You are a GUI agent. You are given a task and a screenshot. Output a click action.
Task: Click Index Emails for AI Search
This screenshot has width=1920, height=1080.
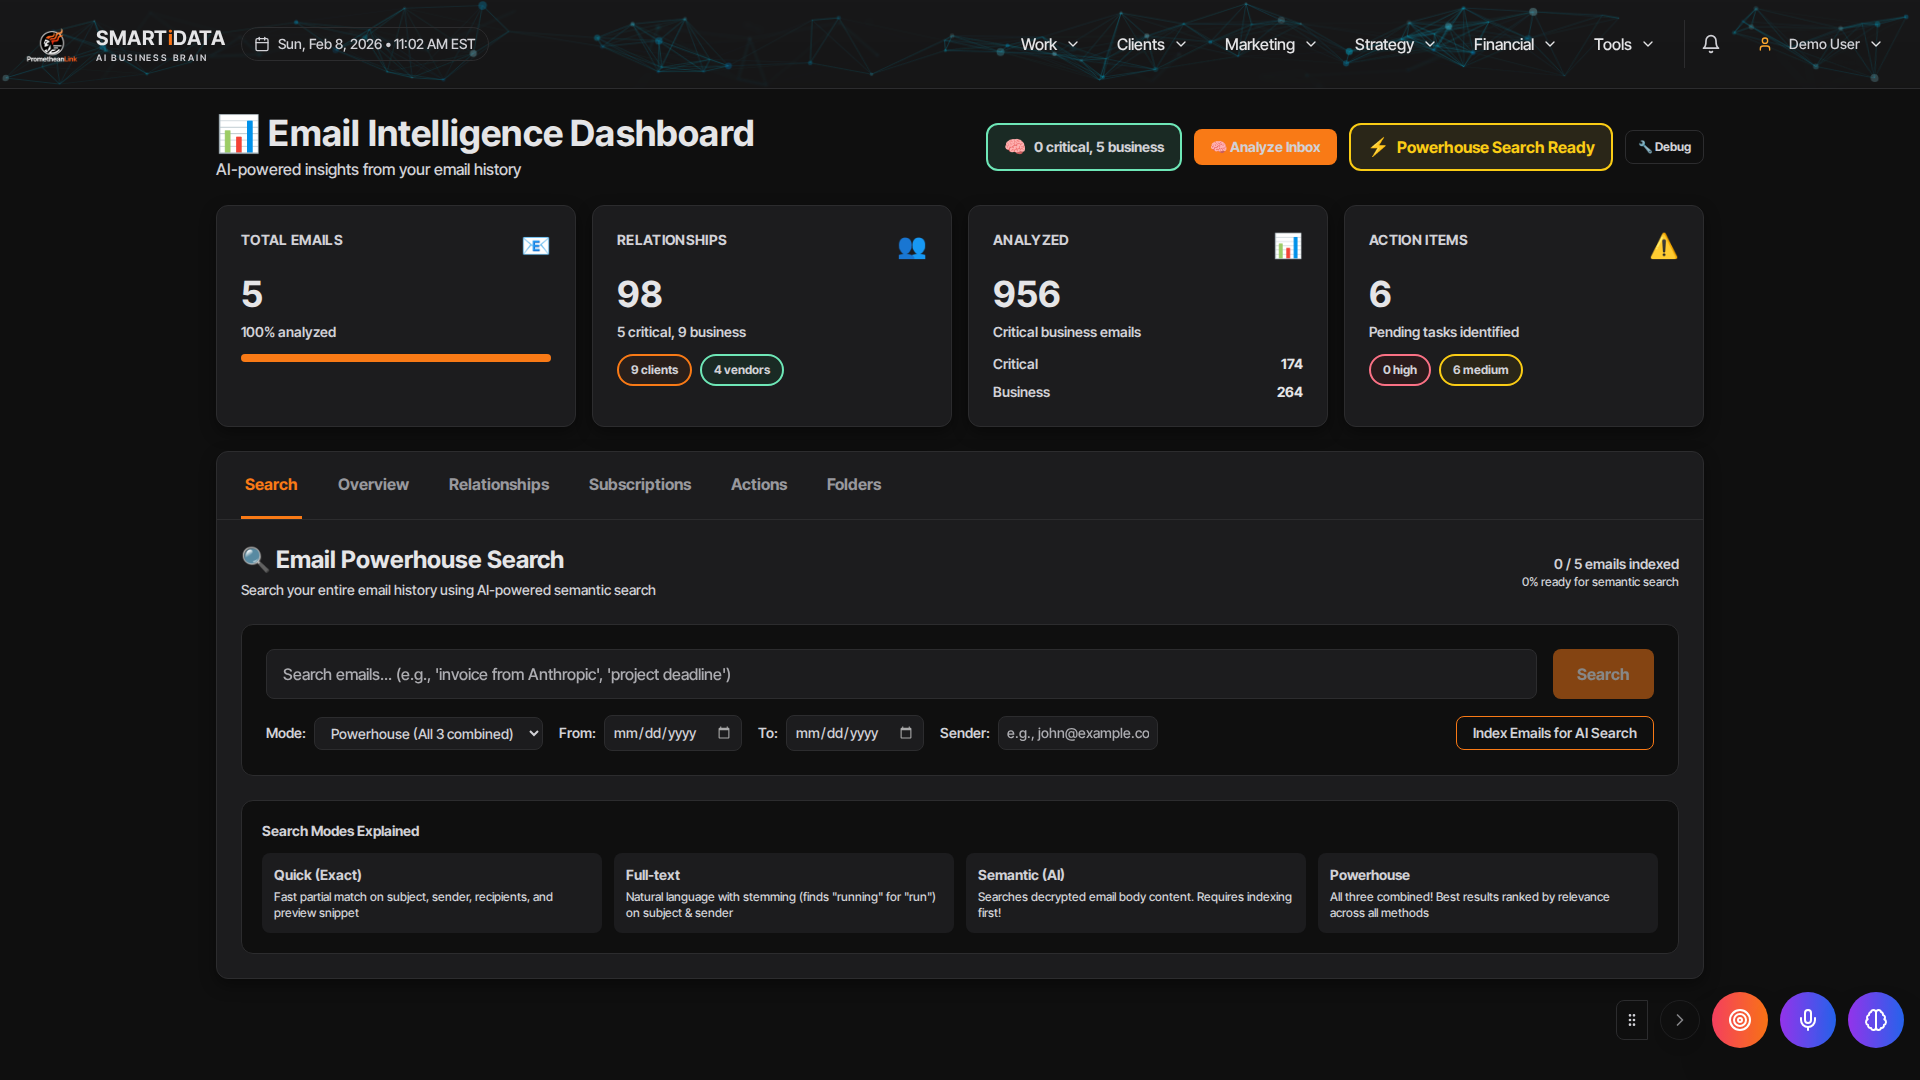pos(1554,733)
